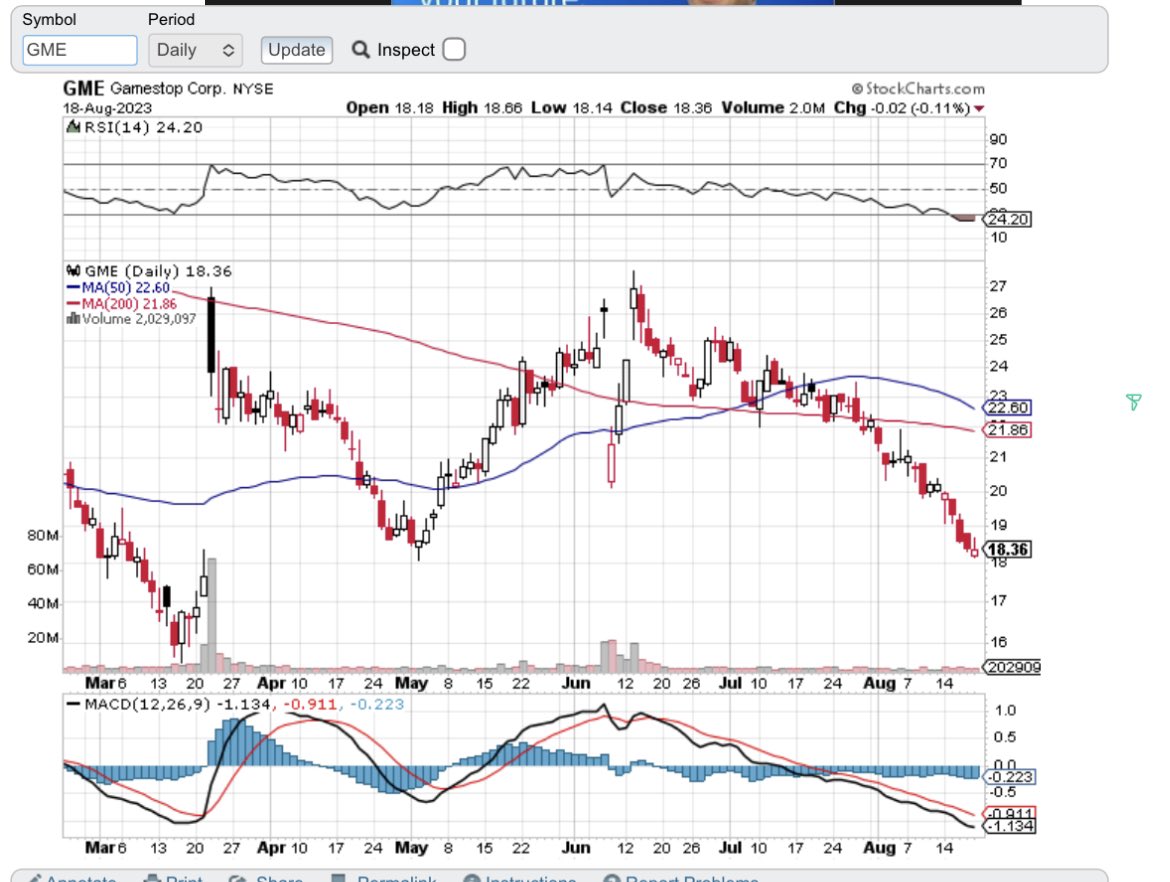This screenshot has height=882, width=1170.
Task: Click the 'Symbol' field label
Action: coord(49,19)
